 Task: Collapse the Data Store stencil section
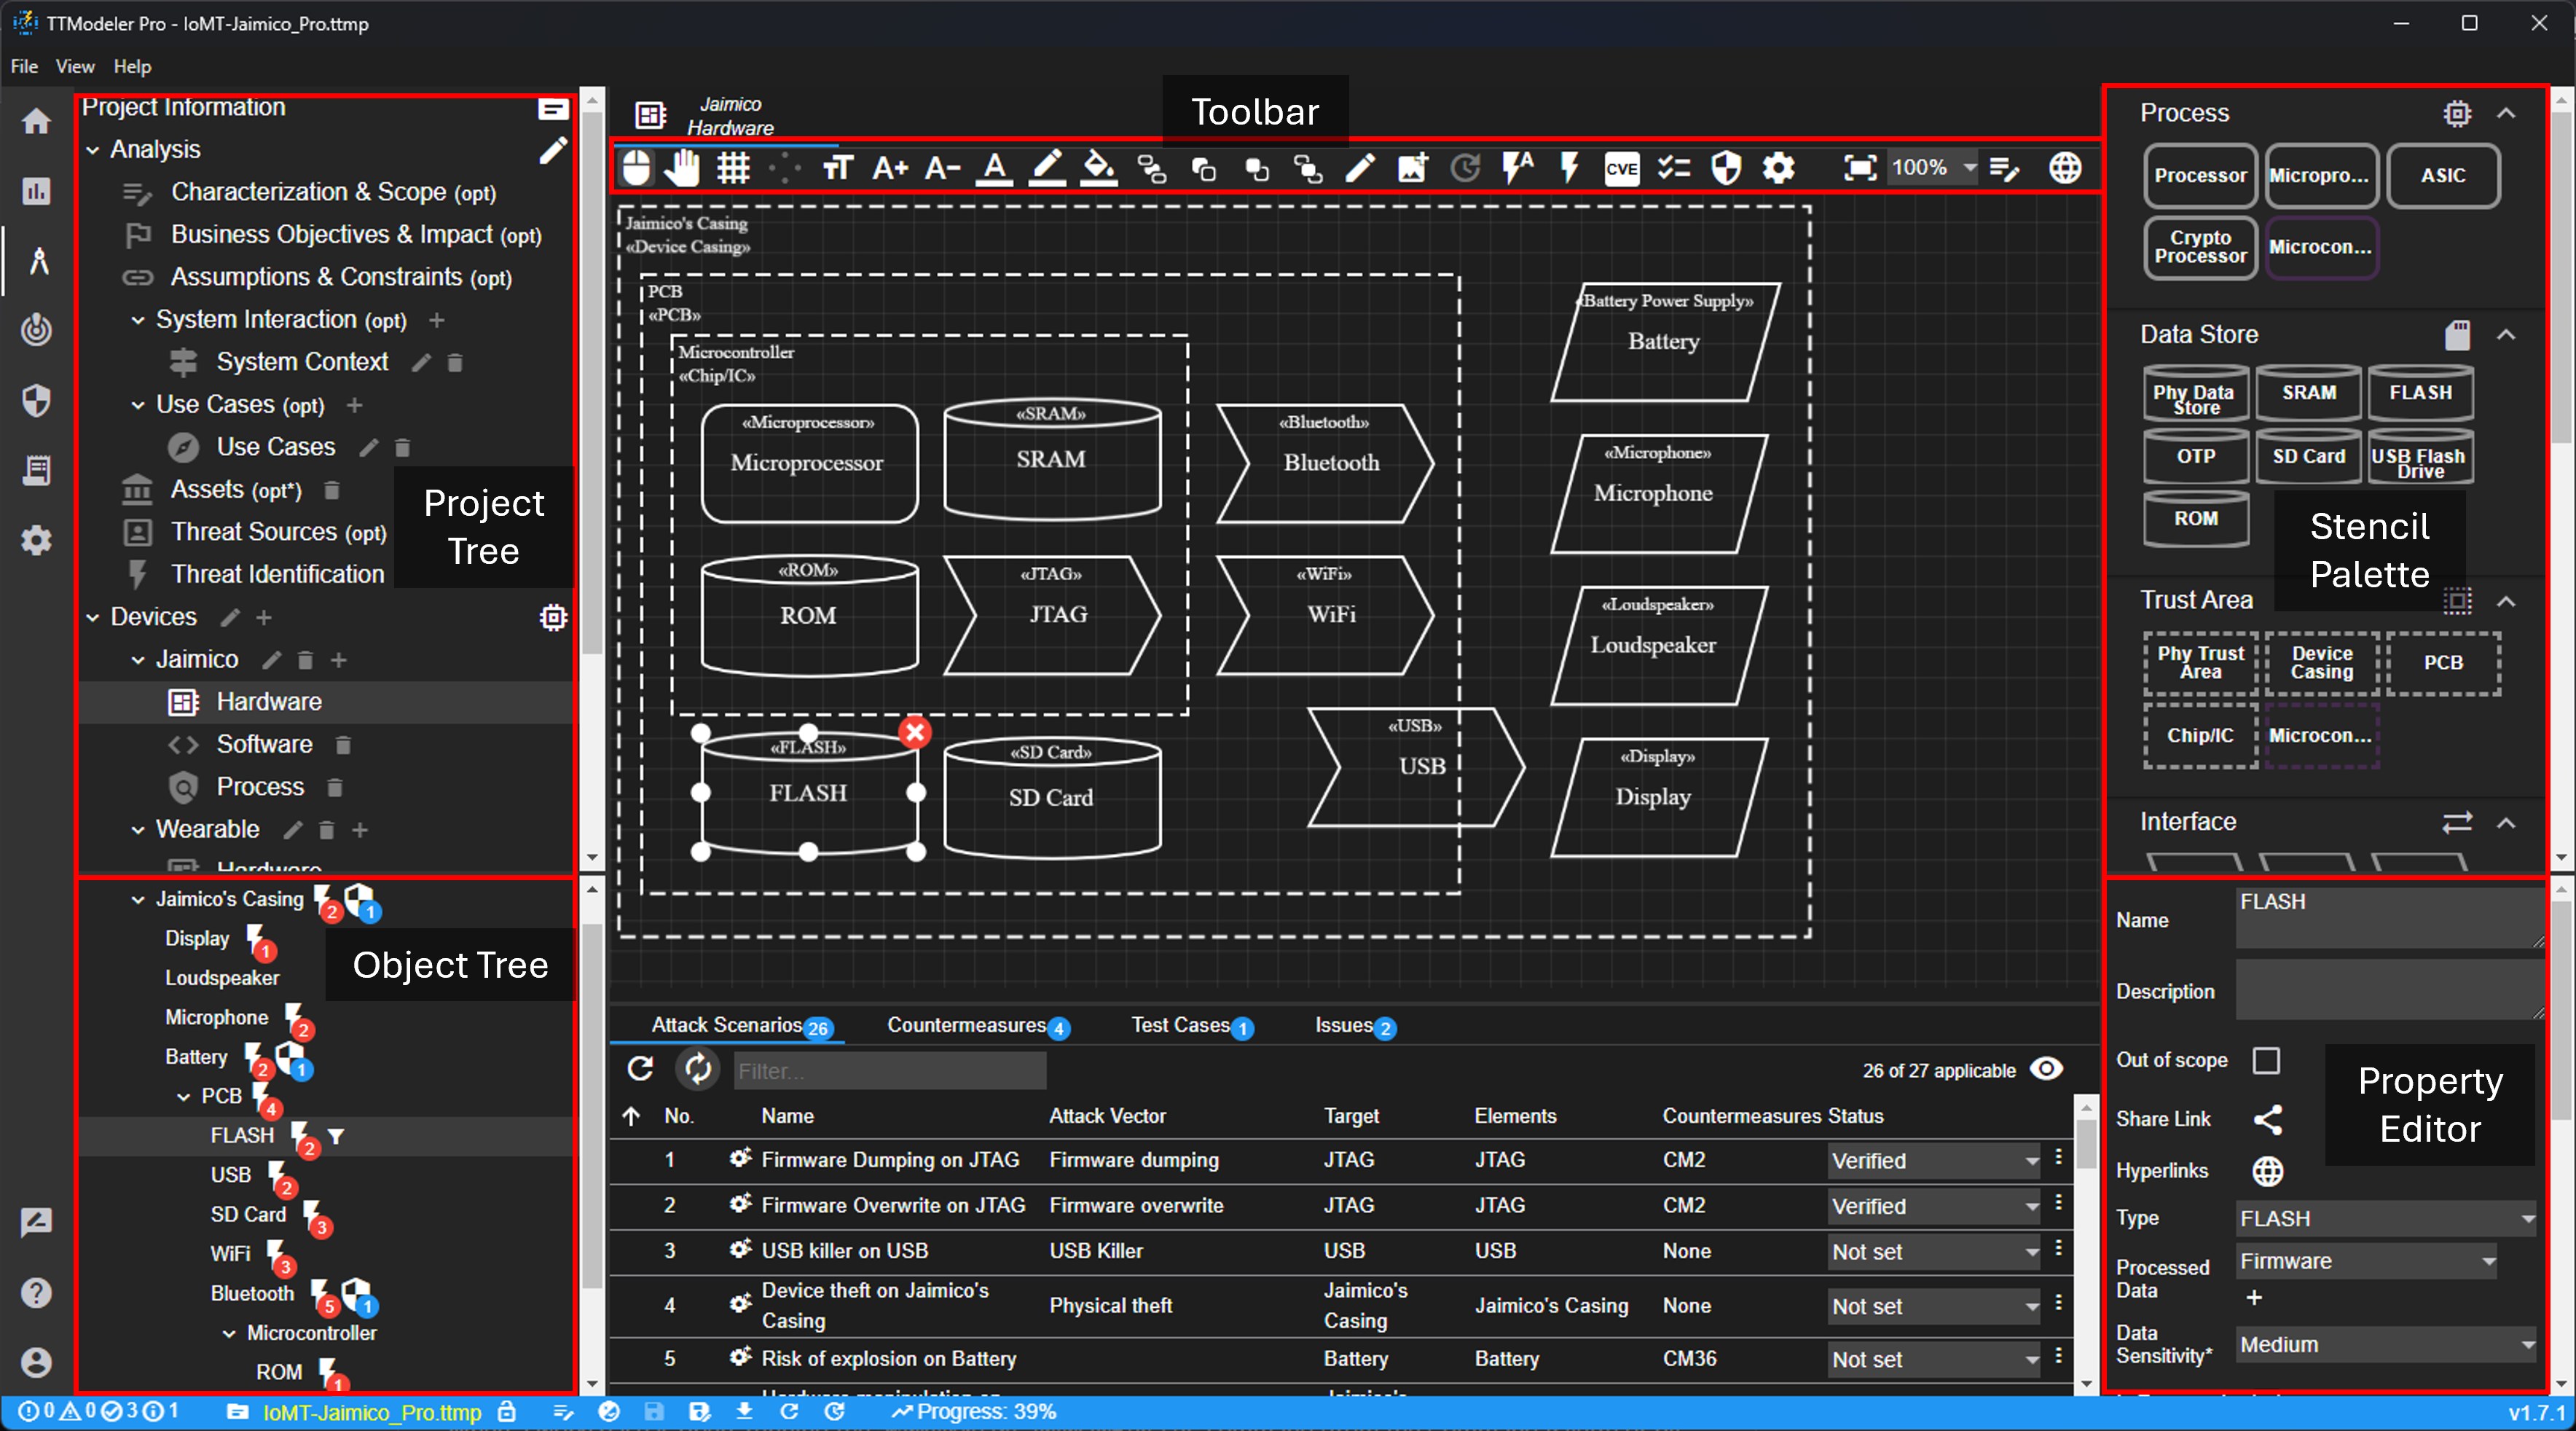[2506, 334]
